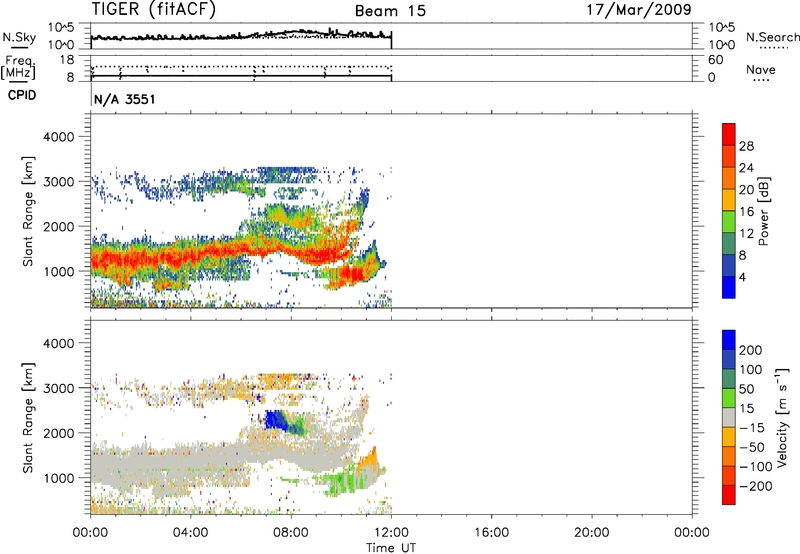Select the N.Search legend label
Screen dimensions: 800x554
[772, 37]
